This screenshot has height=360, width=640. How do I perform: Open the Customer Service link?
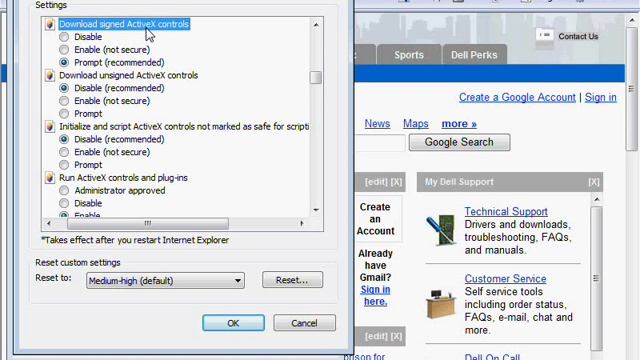click(505, 279)
